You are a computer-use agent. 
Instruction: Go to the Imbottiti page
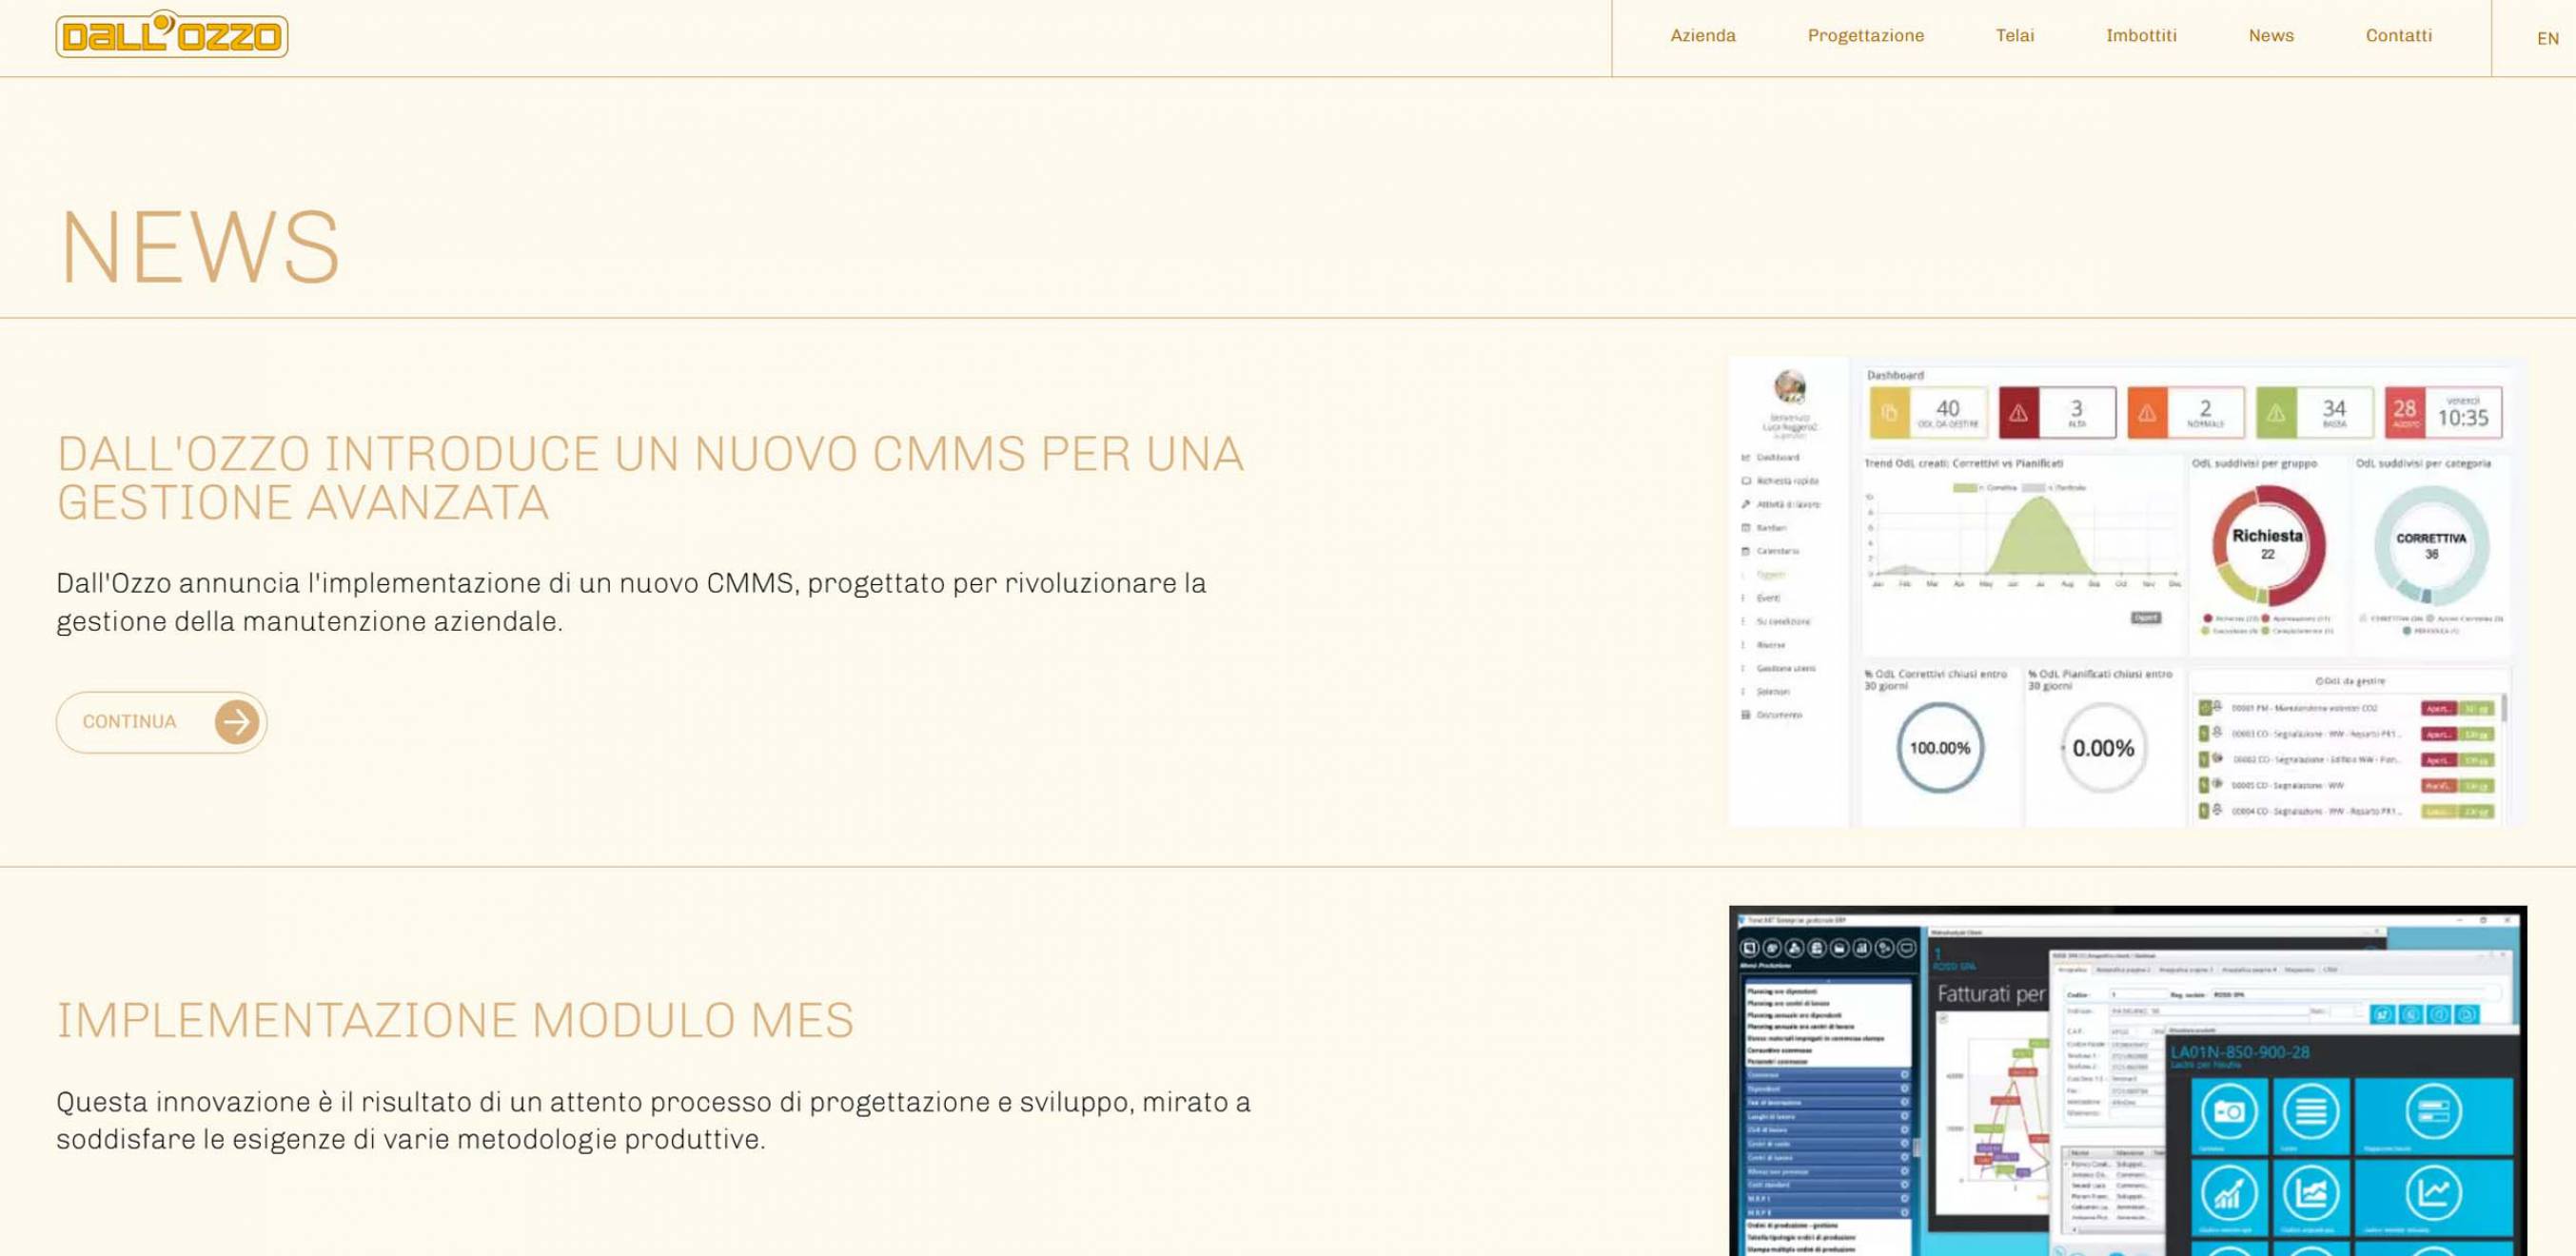[x=2141, y=36]
